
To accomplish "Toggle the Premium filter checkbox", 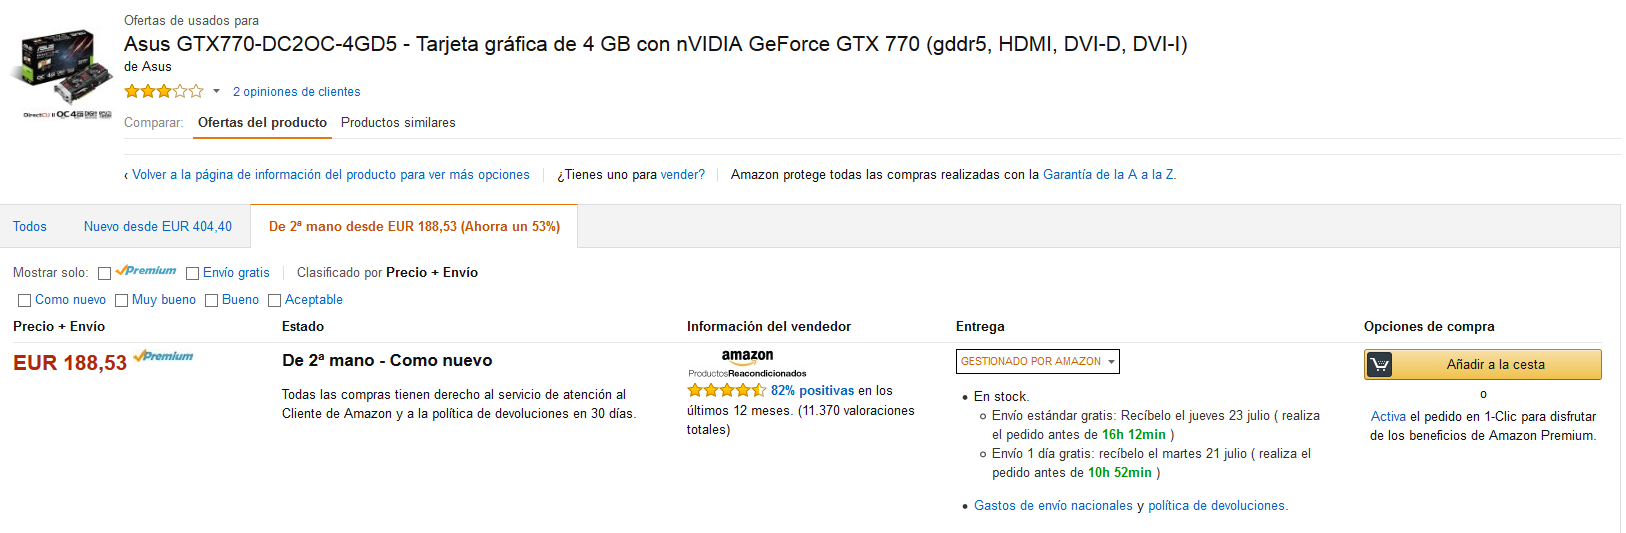I will click(x=104, y=273).
